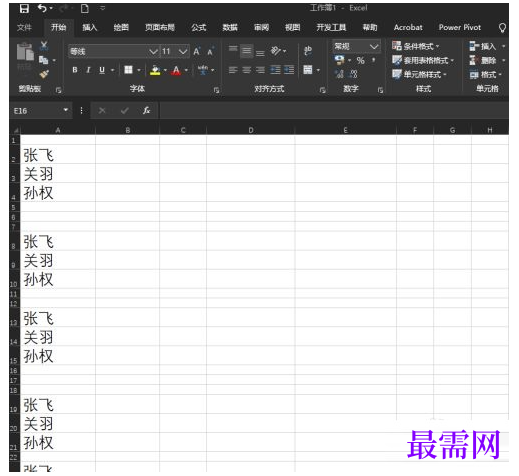Screen dimensions: 519x476
Task: Open the Power Pivot tab
Action: tap(460, 27)
